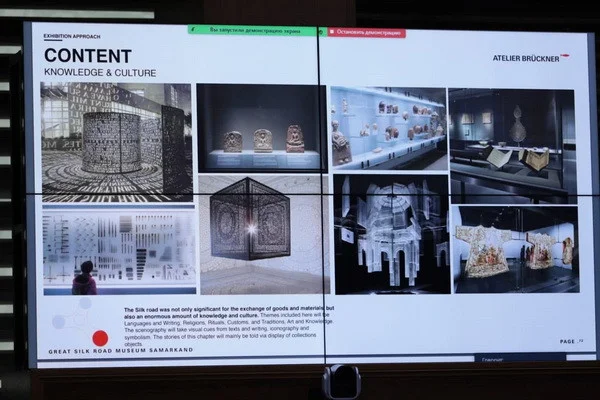Click the dark name label at bottom of screen
The width and height of the screenshot is (600, 400).
pos(520,358)
